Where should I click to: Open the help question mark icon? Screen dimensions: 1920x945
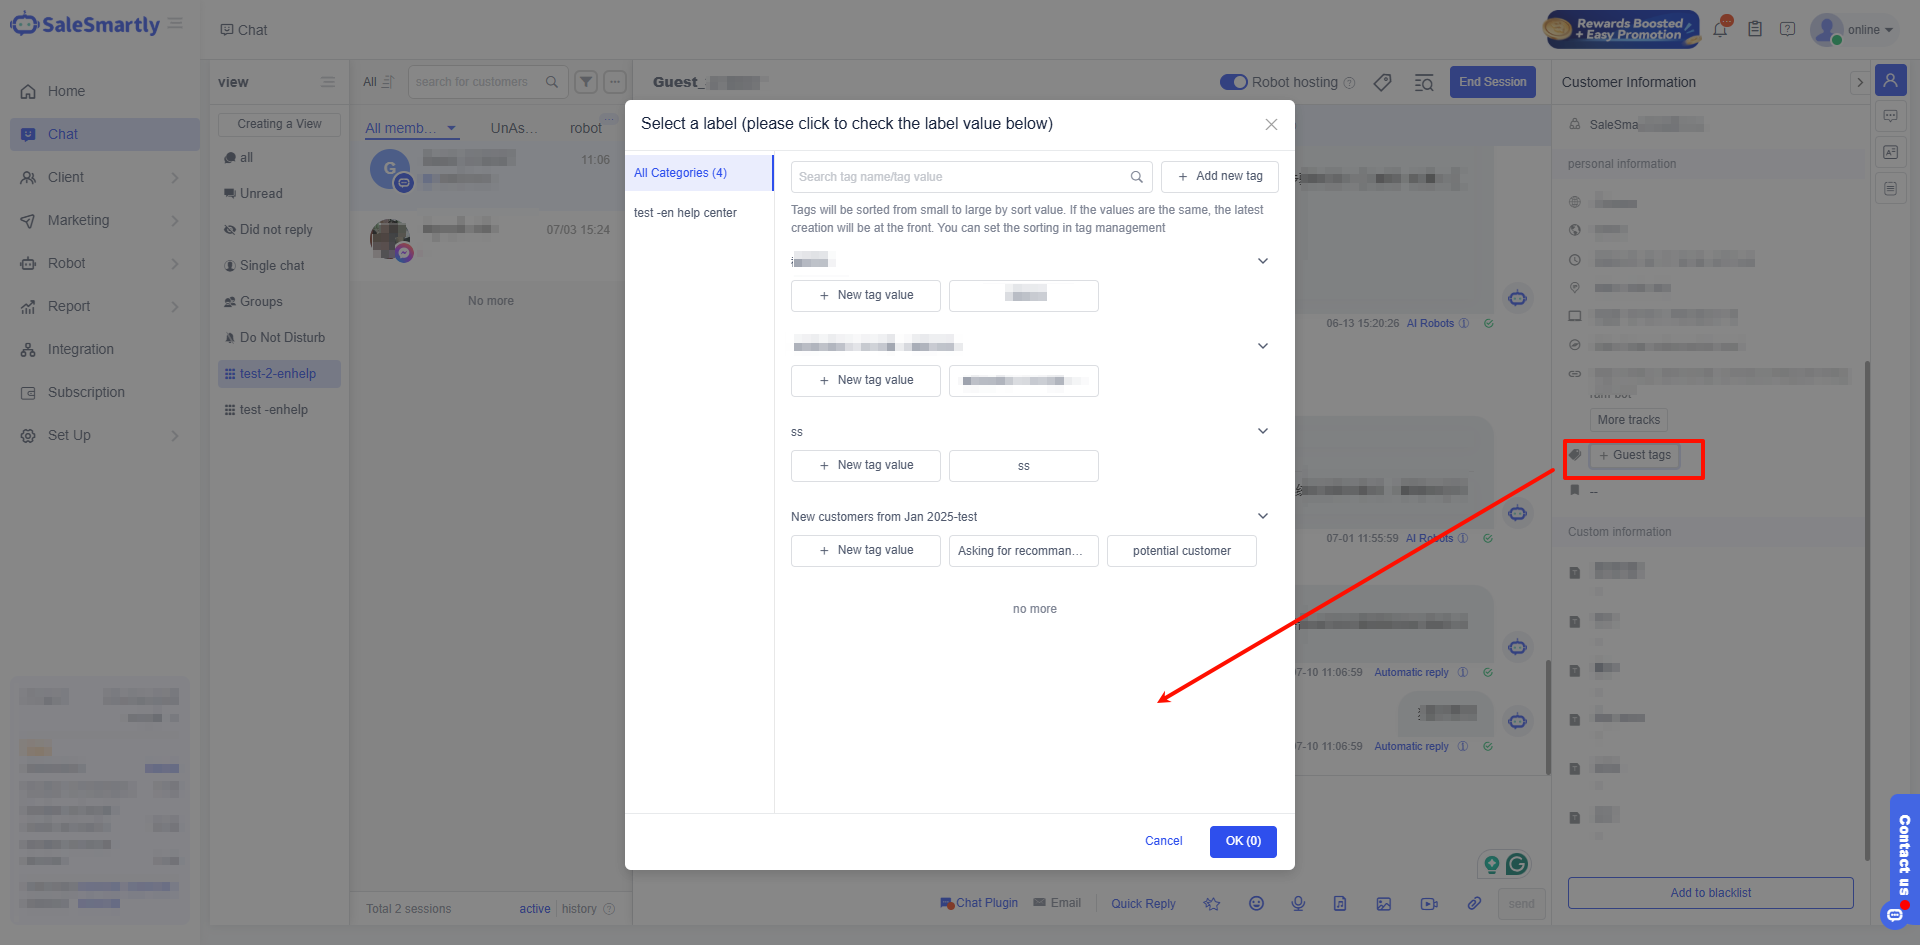pos(1787,29)
